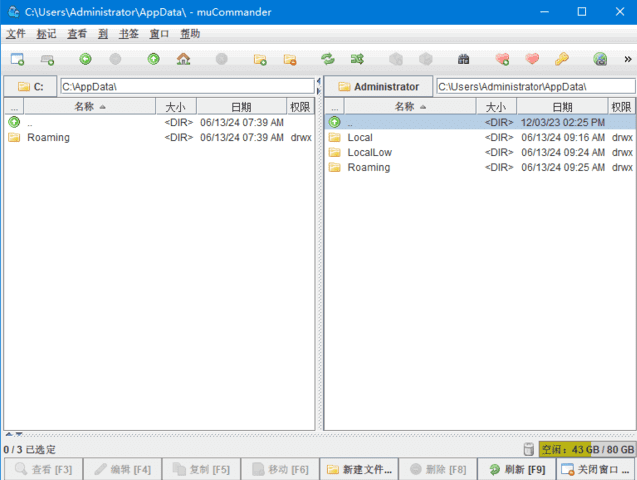Open 查看 menu
Viewport: 637px width, 480px height.
click(x=77, y=34)
